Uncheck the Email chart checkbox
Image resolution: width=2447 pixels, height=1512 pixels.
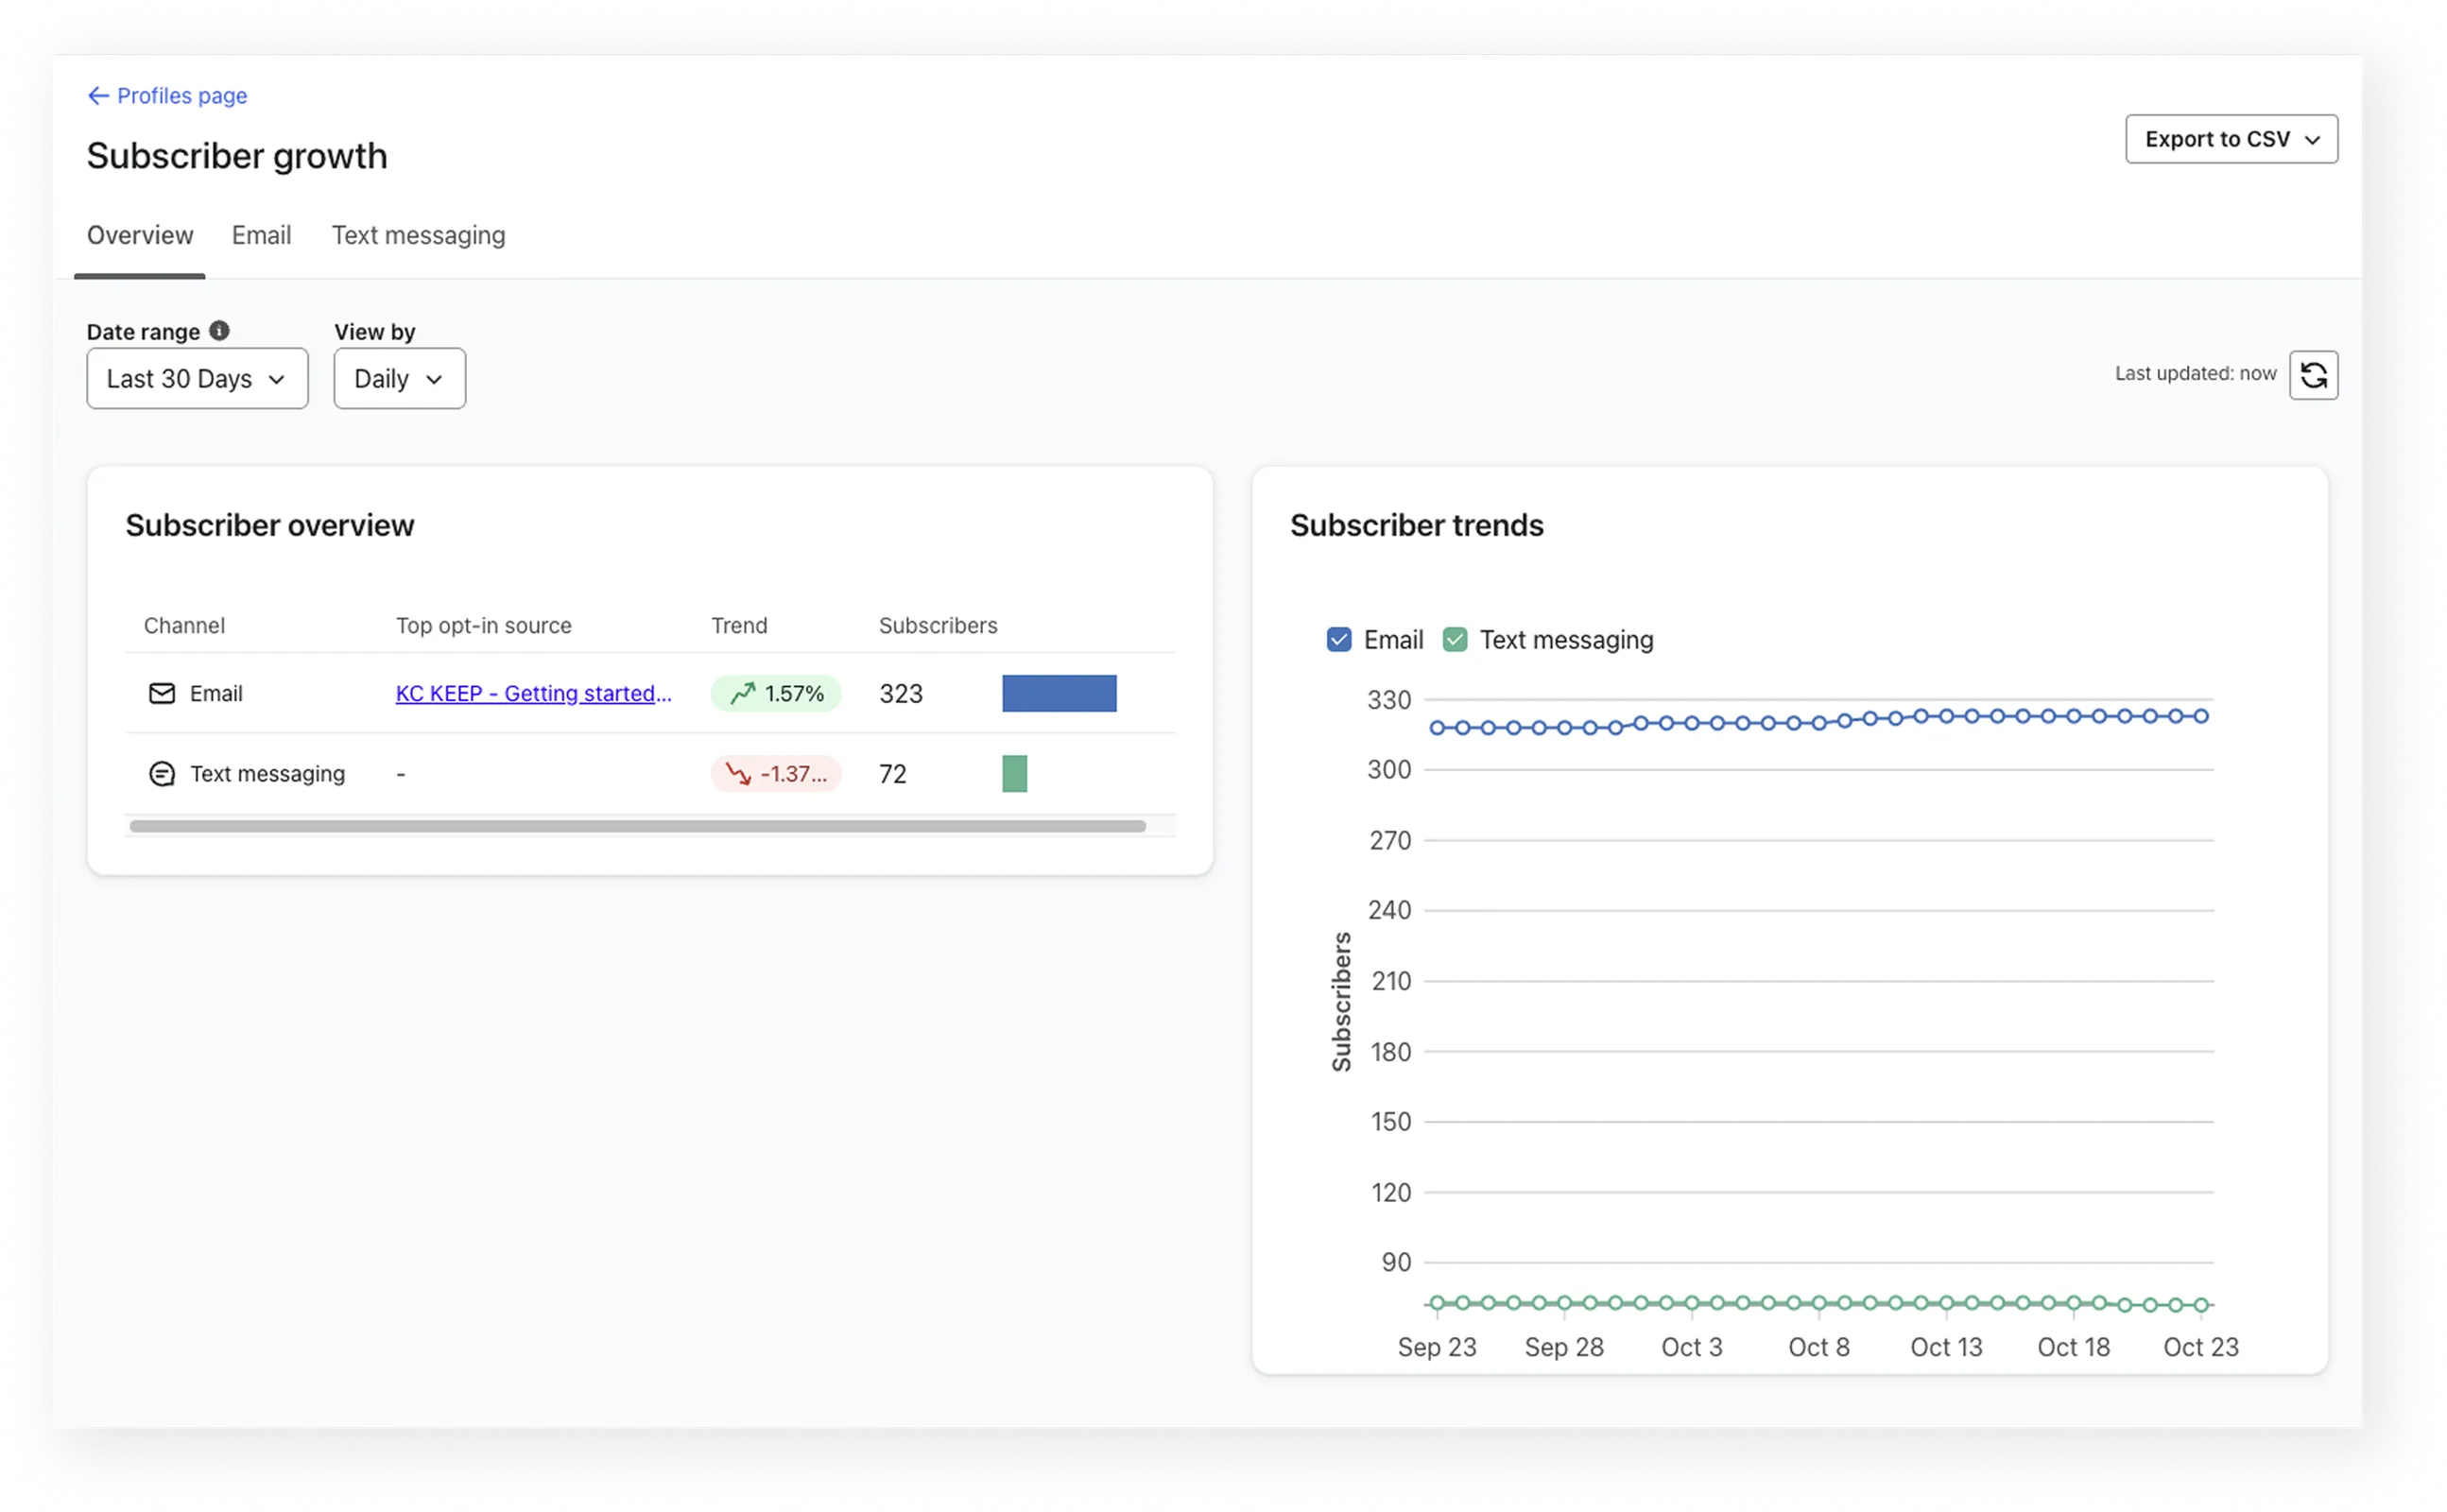pyautogui.click(x=1338, y=639)
